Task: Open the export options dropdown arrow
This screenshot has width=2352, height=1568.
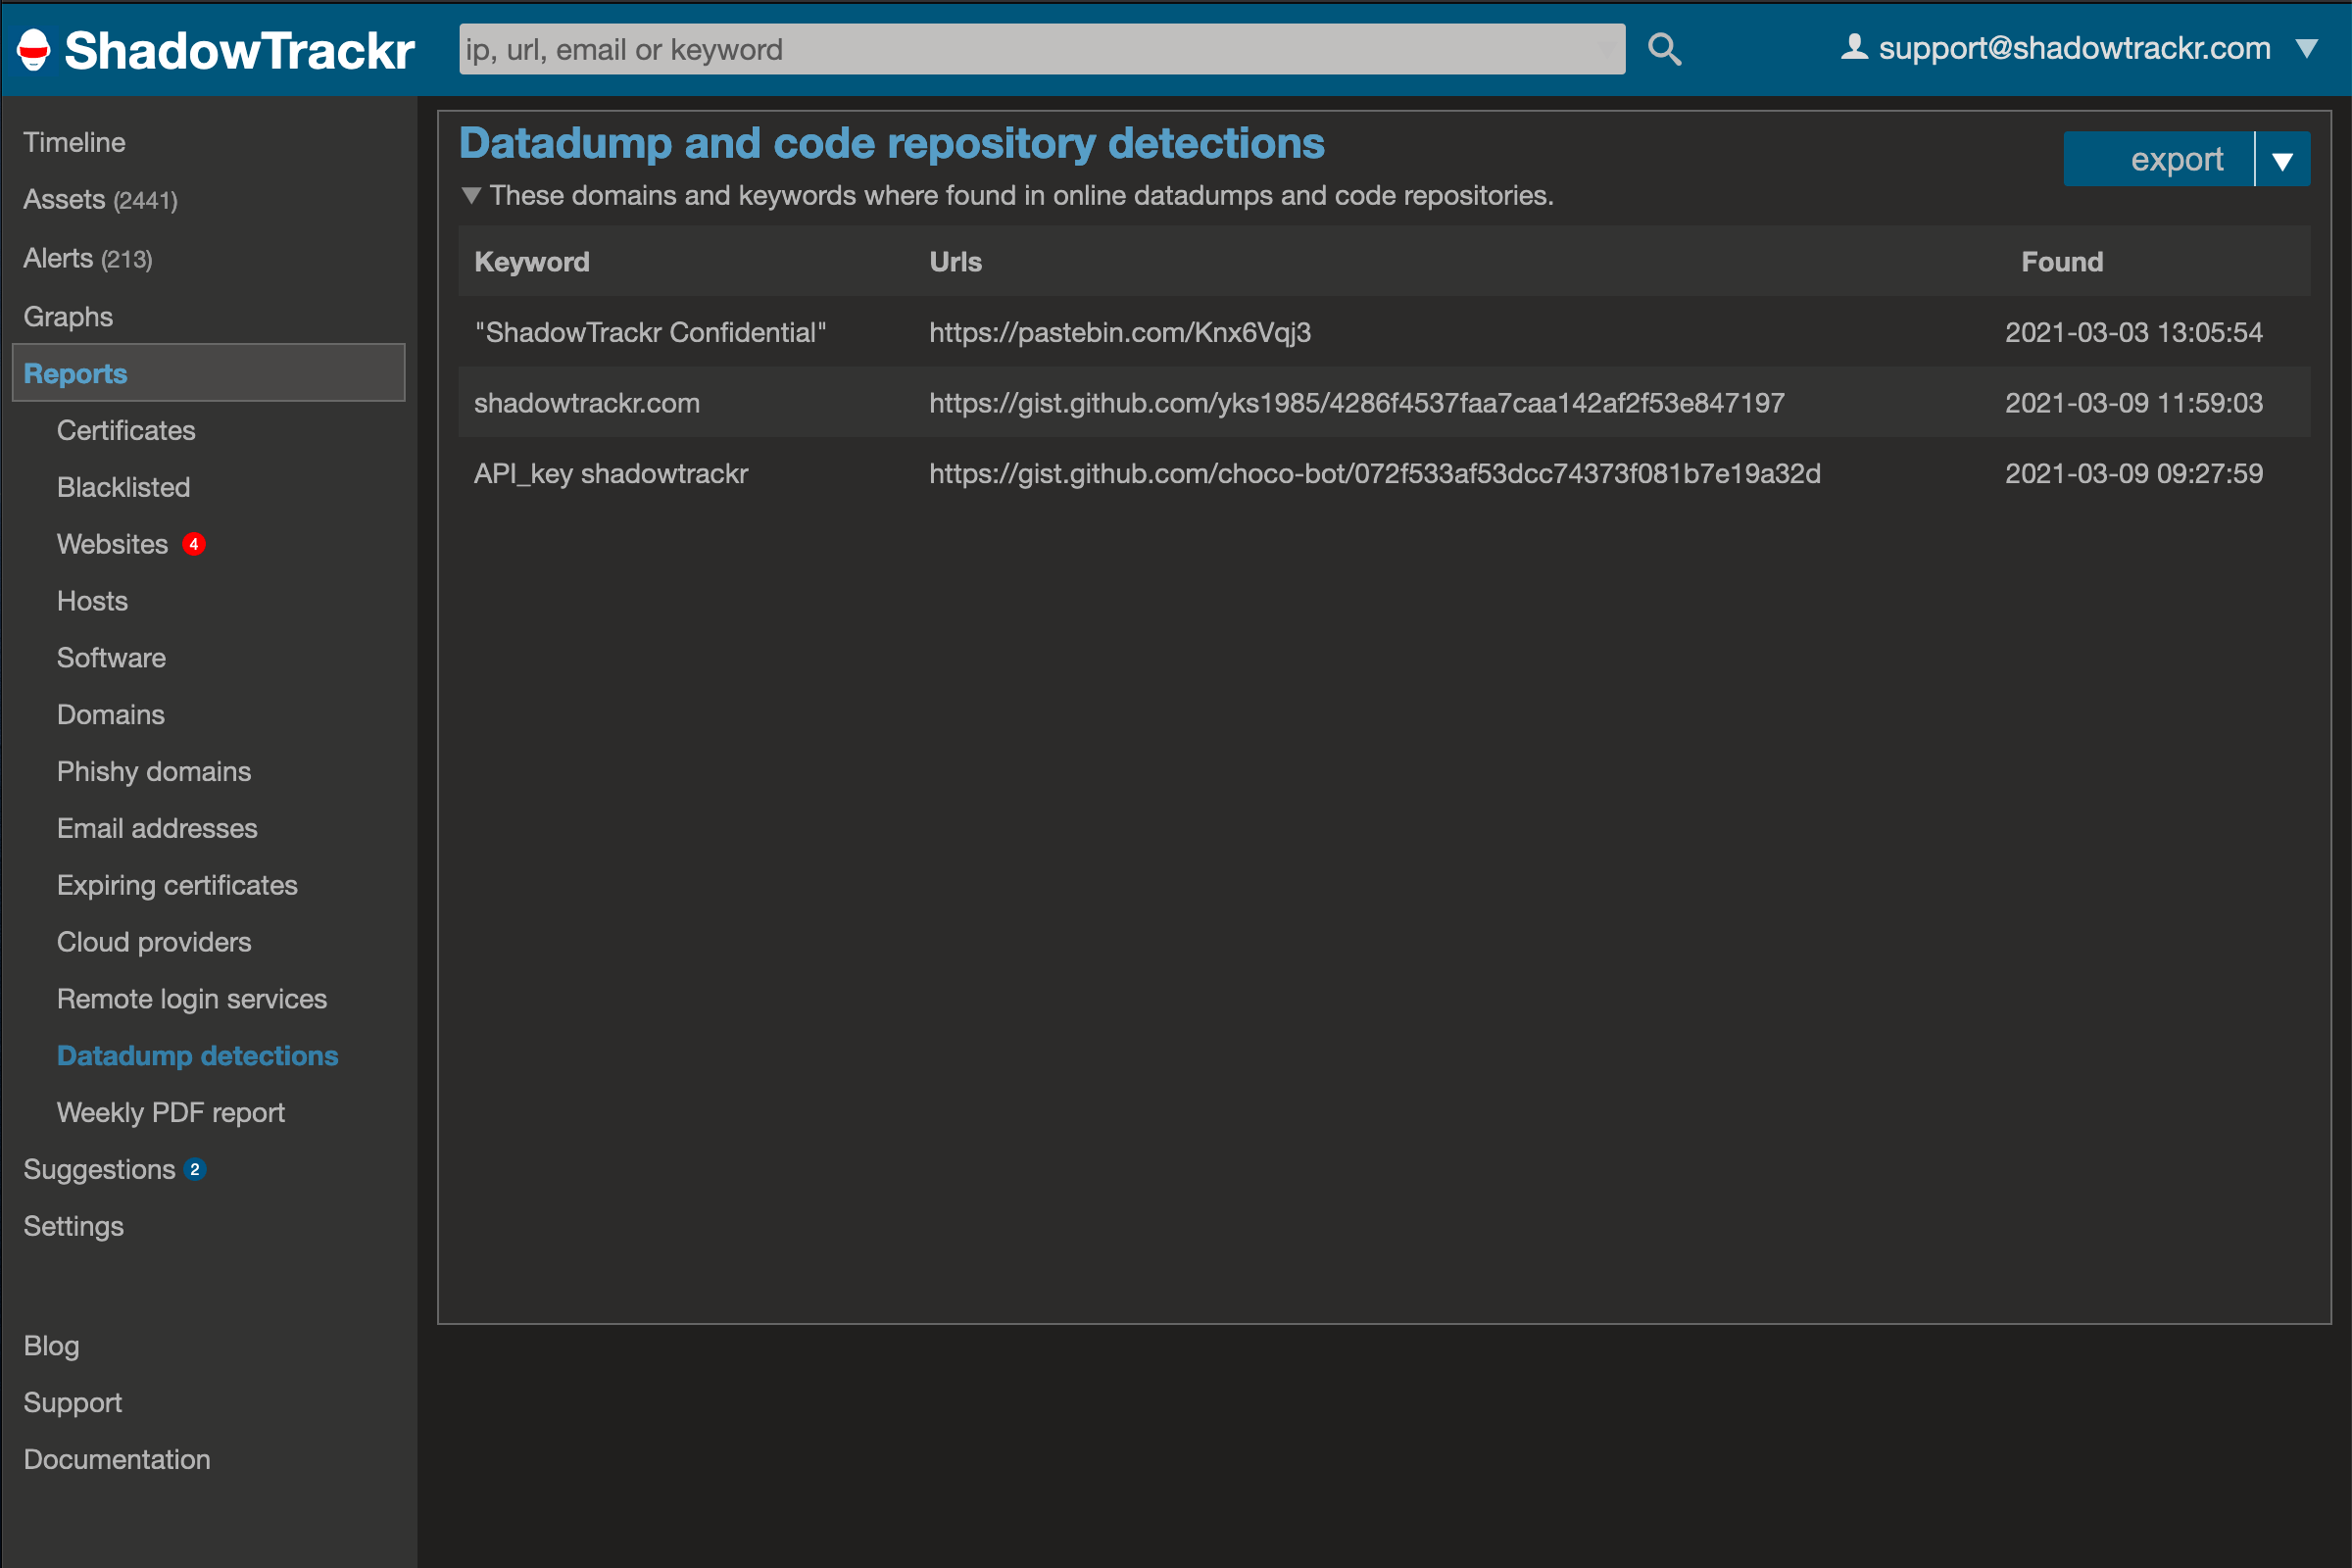Action: [x=2283, y=158]
